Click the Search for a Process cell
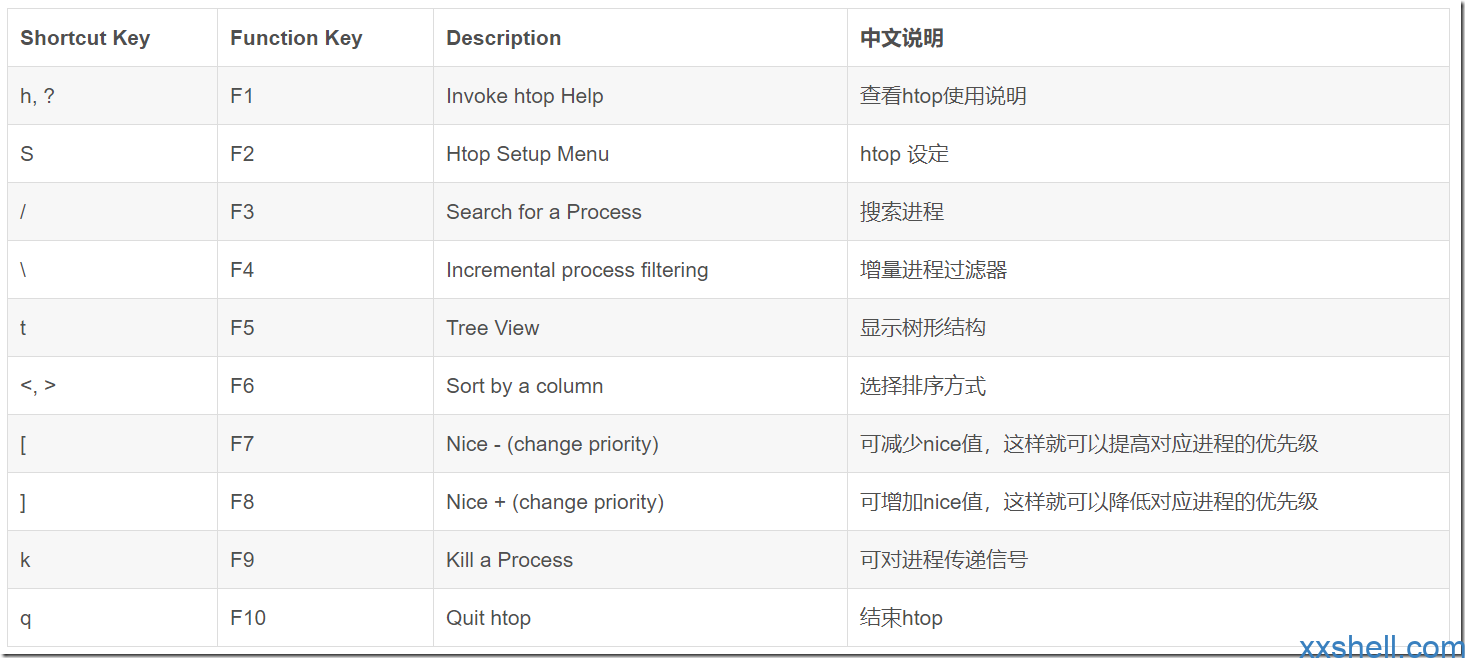 [x=640, y=212]
